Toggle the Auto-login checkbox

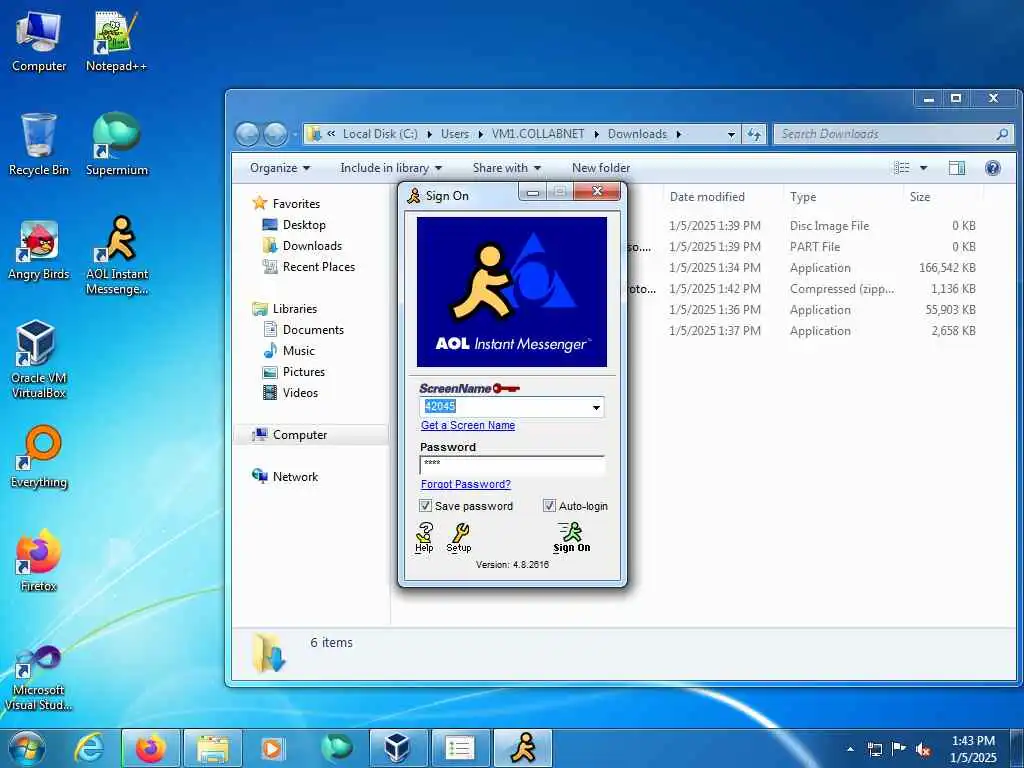[x=549, y=505]
